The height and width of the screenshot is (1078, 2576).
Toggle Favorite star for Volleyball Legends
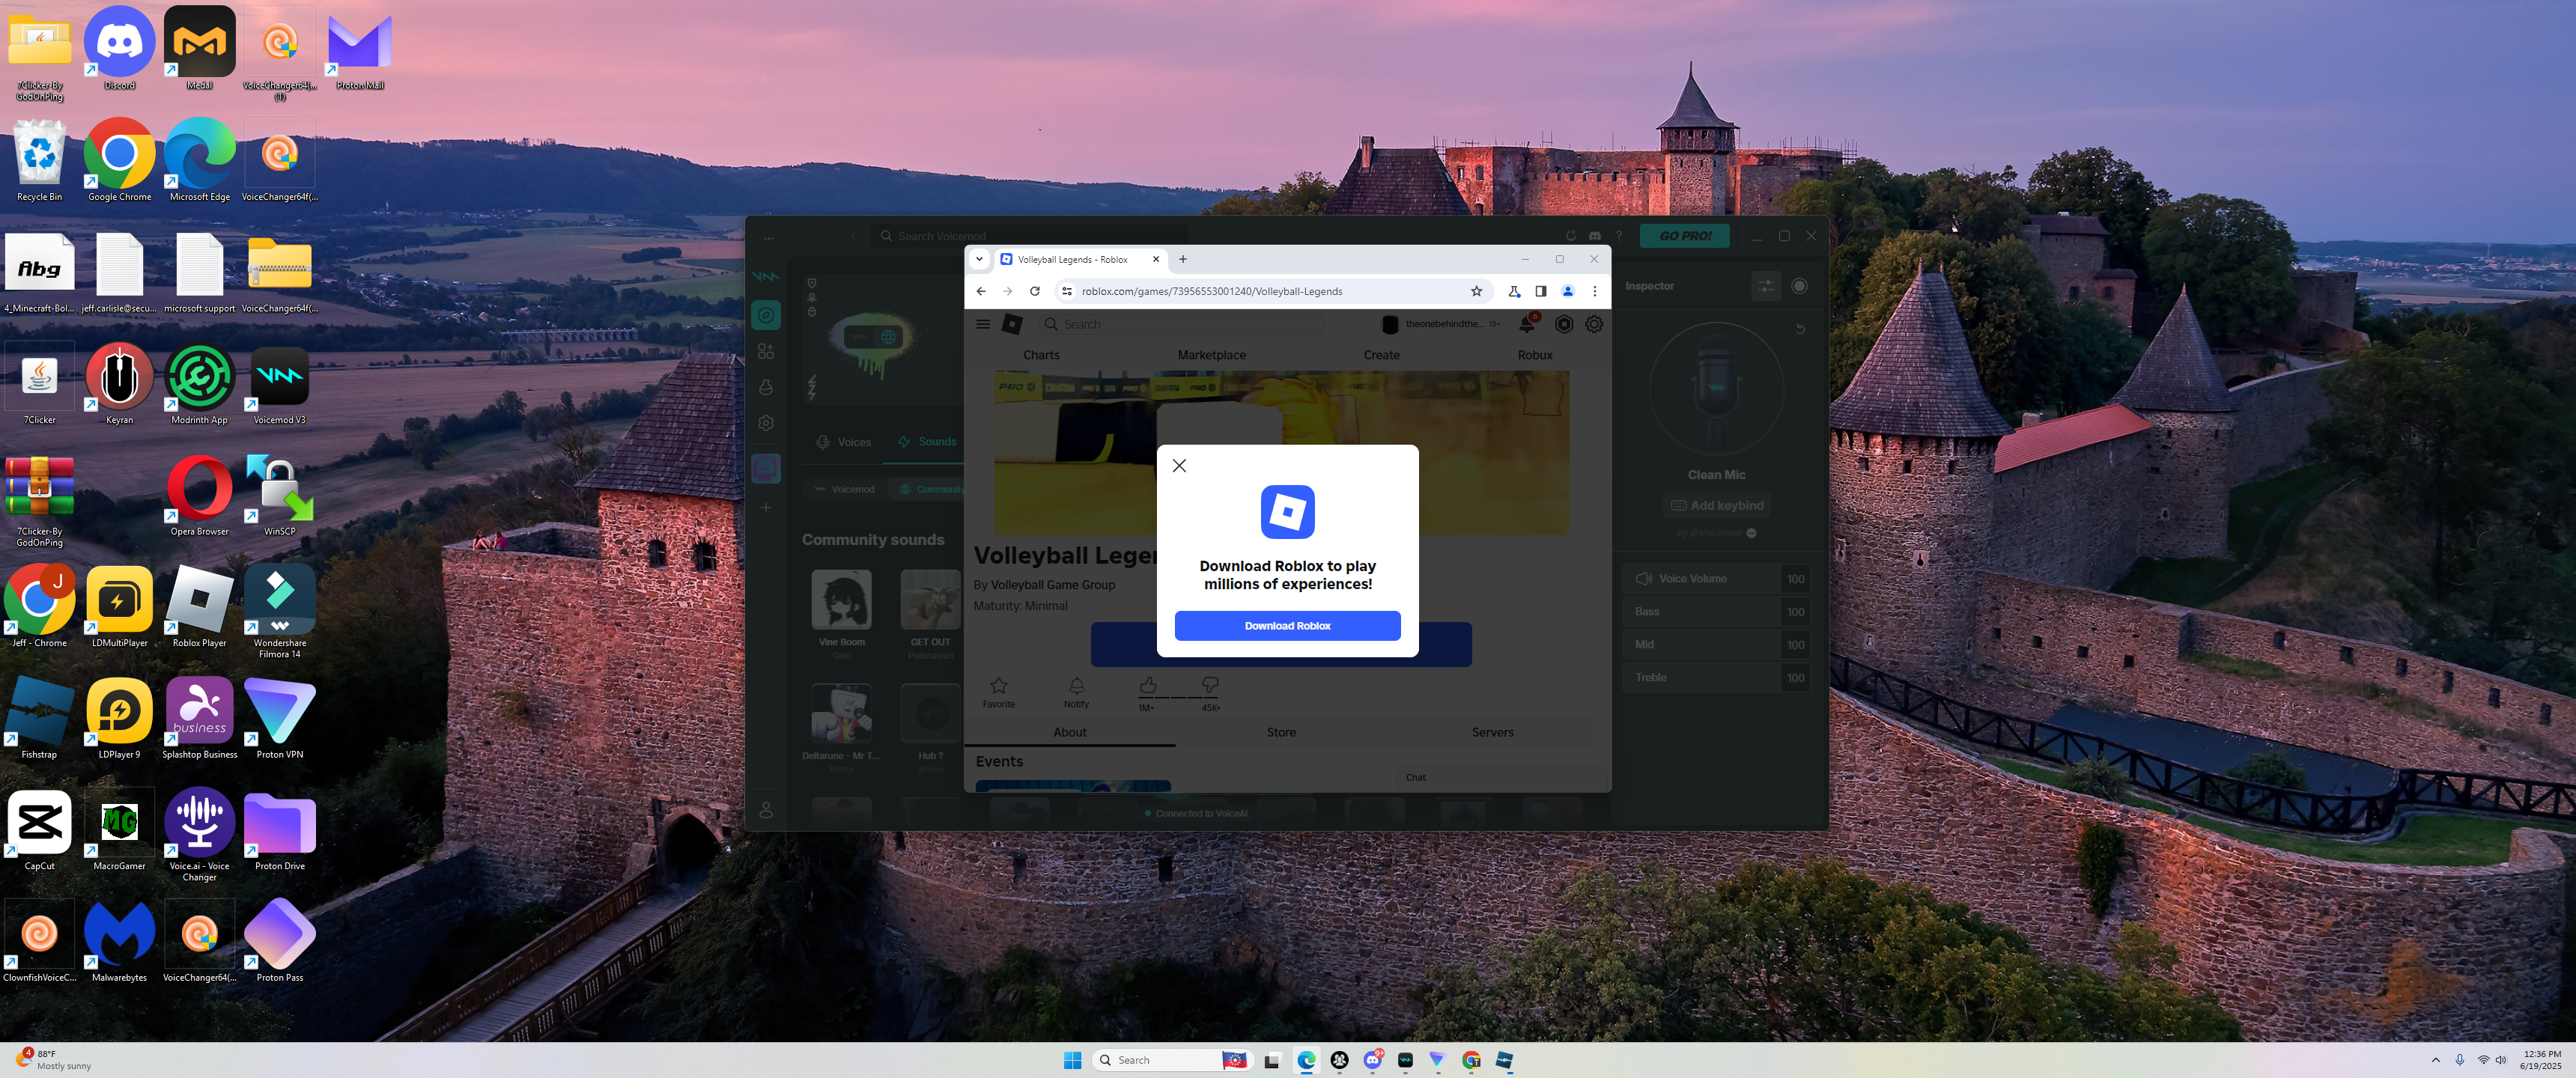click(998, 686)
